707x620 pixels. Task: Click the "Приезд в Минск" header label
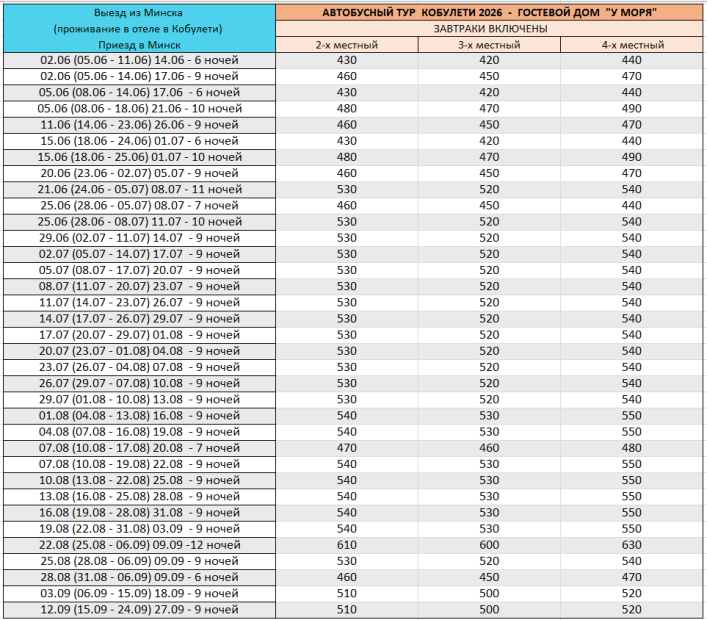[137, 46]
